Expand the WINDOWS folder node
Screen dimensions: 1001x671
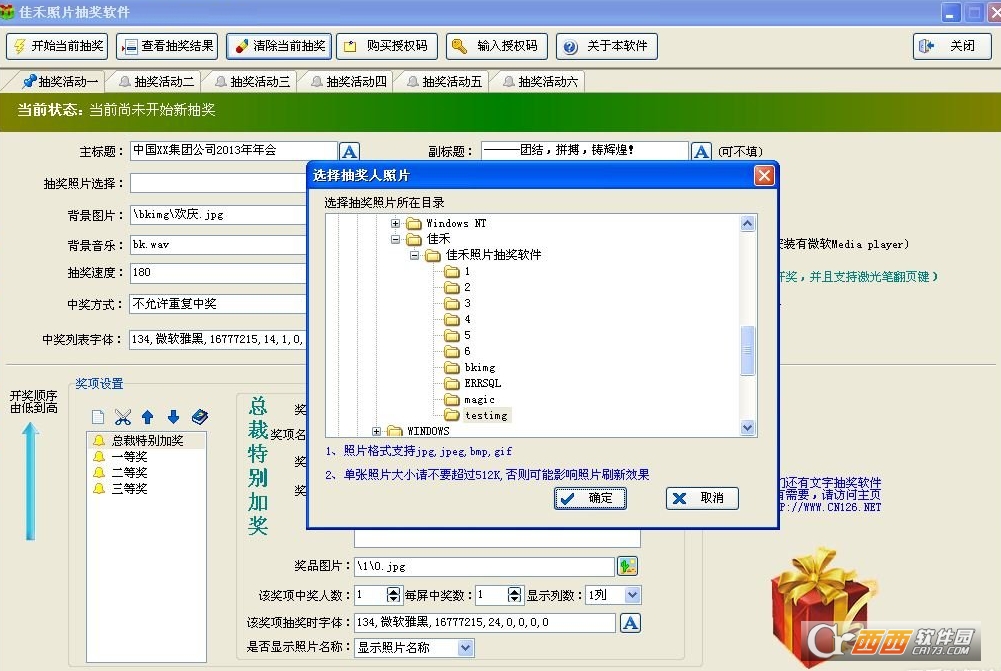[376, 432]
